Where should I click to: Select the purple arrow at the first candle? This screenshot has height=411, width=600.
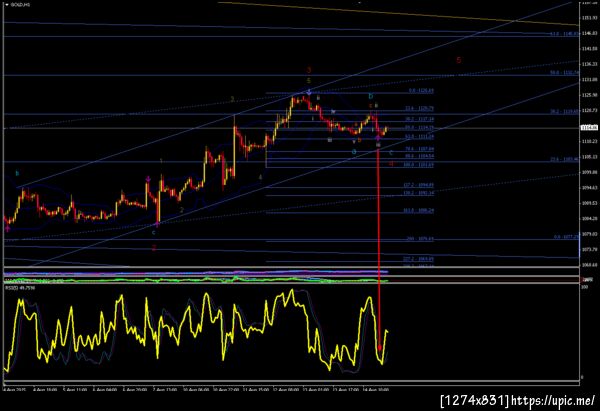tap(8, 228)
